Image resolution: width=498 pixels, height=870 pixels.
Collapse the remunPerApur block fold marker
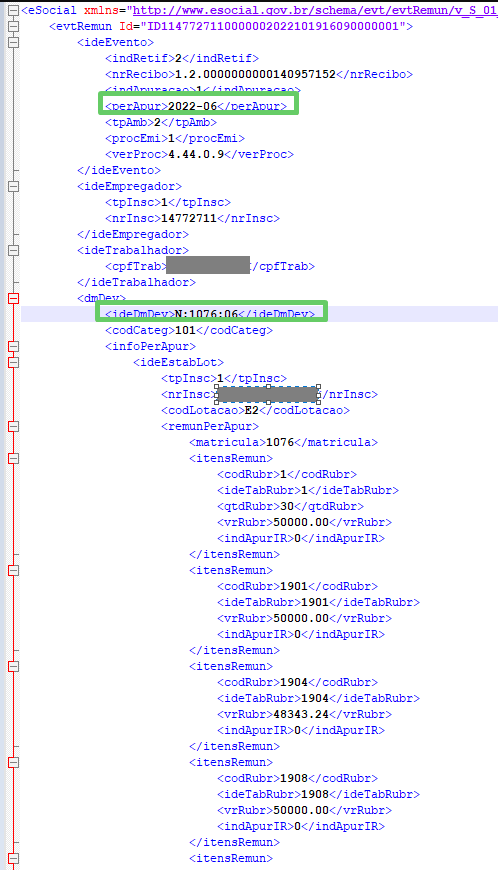pyautogui.click(x=13, y=426)
